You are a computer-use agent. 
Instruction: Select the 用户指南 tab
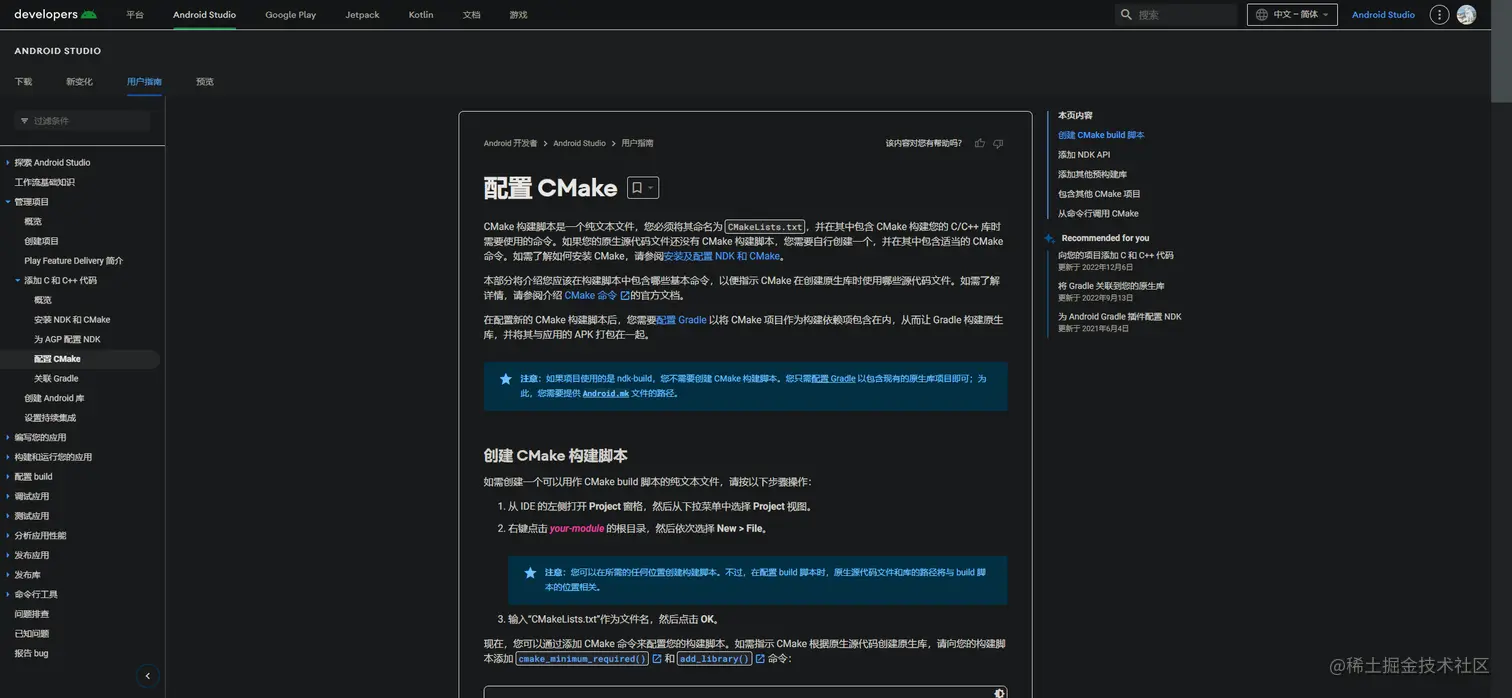[144, 82]
